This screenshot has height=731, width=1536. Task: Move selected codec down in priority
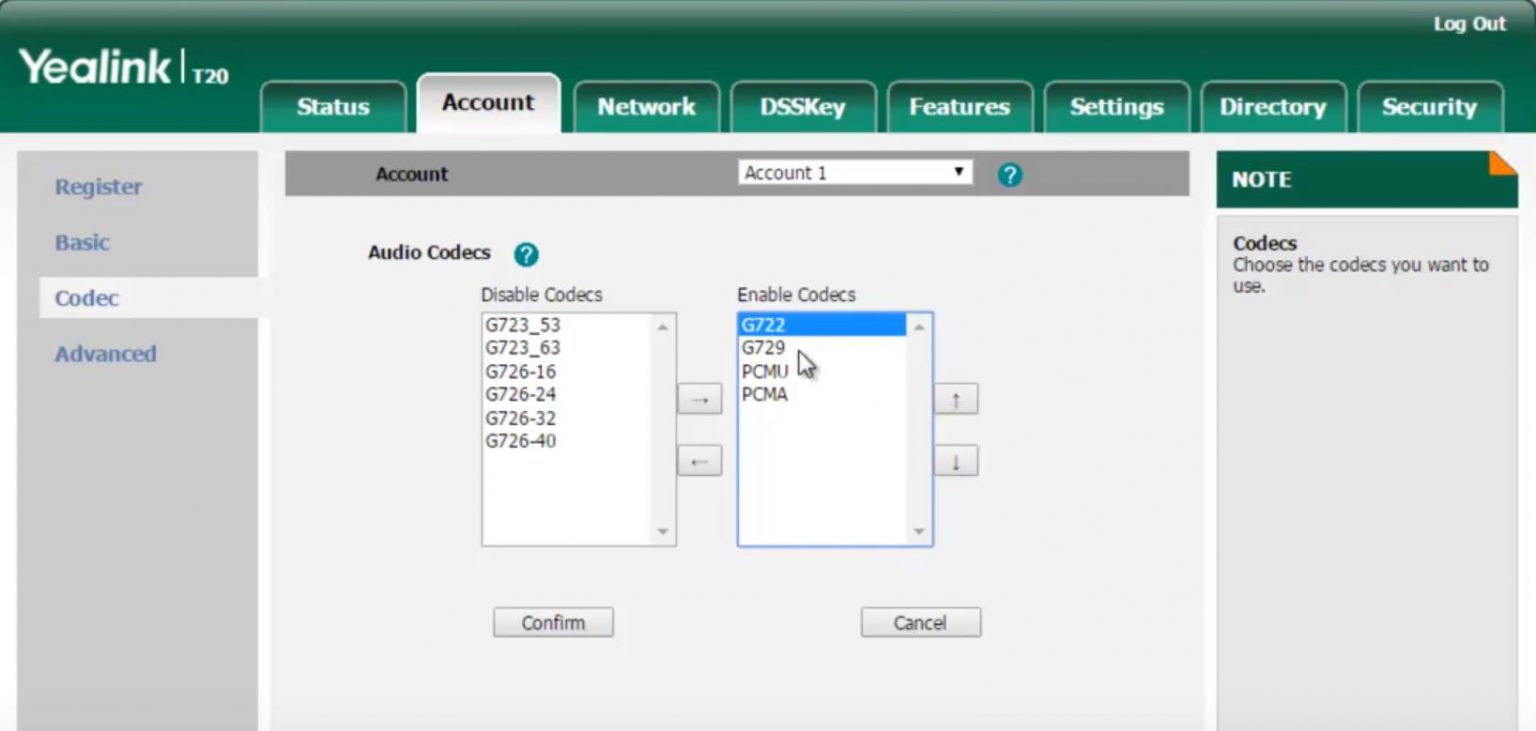[955, 461]
